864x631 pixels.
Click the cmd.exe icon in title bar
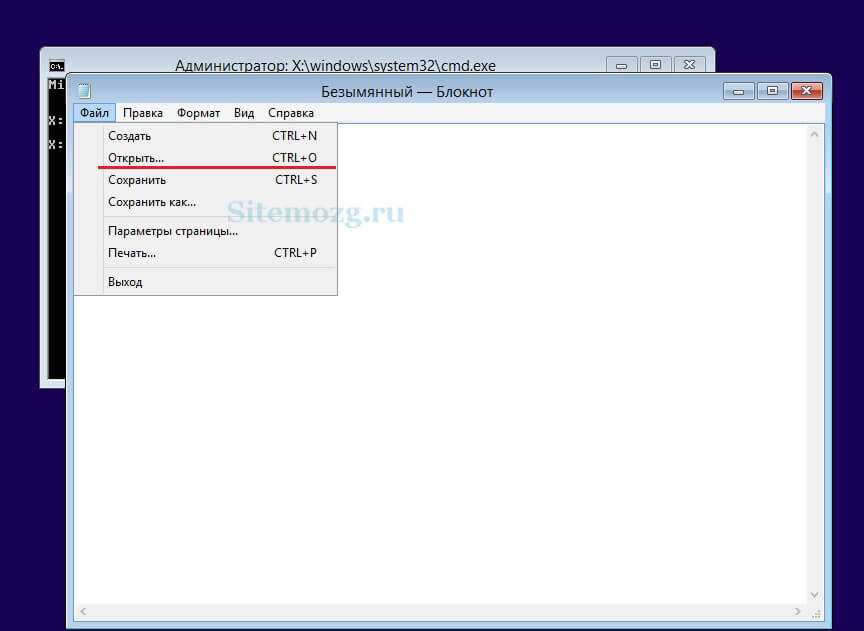tap(57, 66)
